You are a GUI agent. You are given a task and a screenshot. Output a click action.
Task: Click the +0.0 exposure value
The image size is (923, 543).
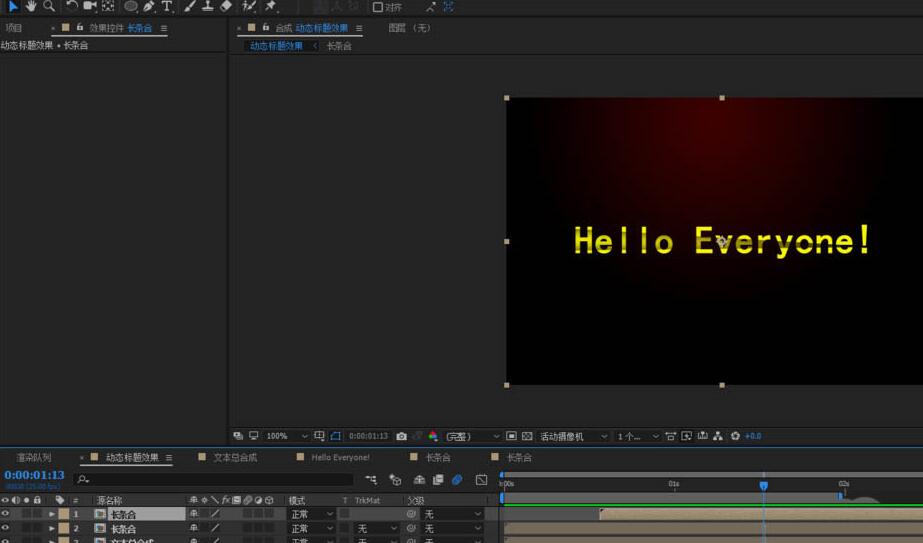pos(753,436)
